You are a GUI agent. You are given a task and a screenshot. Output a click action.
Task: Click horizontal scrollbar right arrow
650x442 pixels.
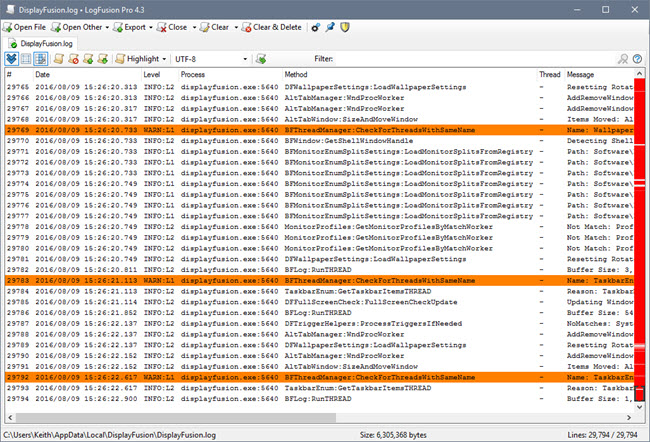click(x=629, y=418)
